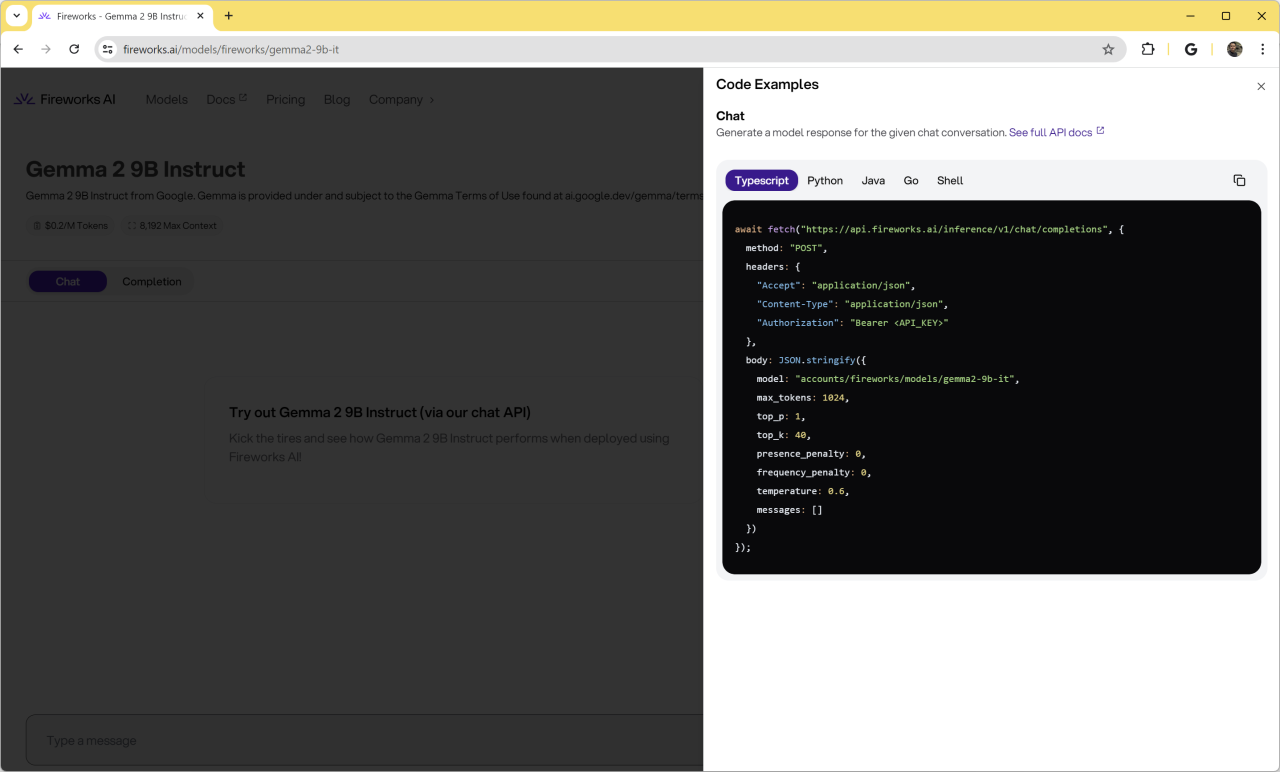Switch to the Python code tab
1280x772 pixels.
(825, 181)
